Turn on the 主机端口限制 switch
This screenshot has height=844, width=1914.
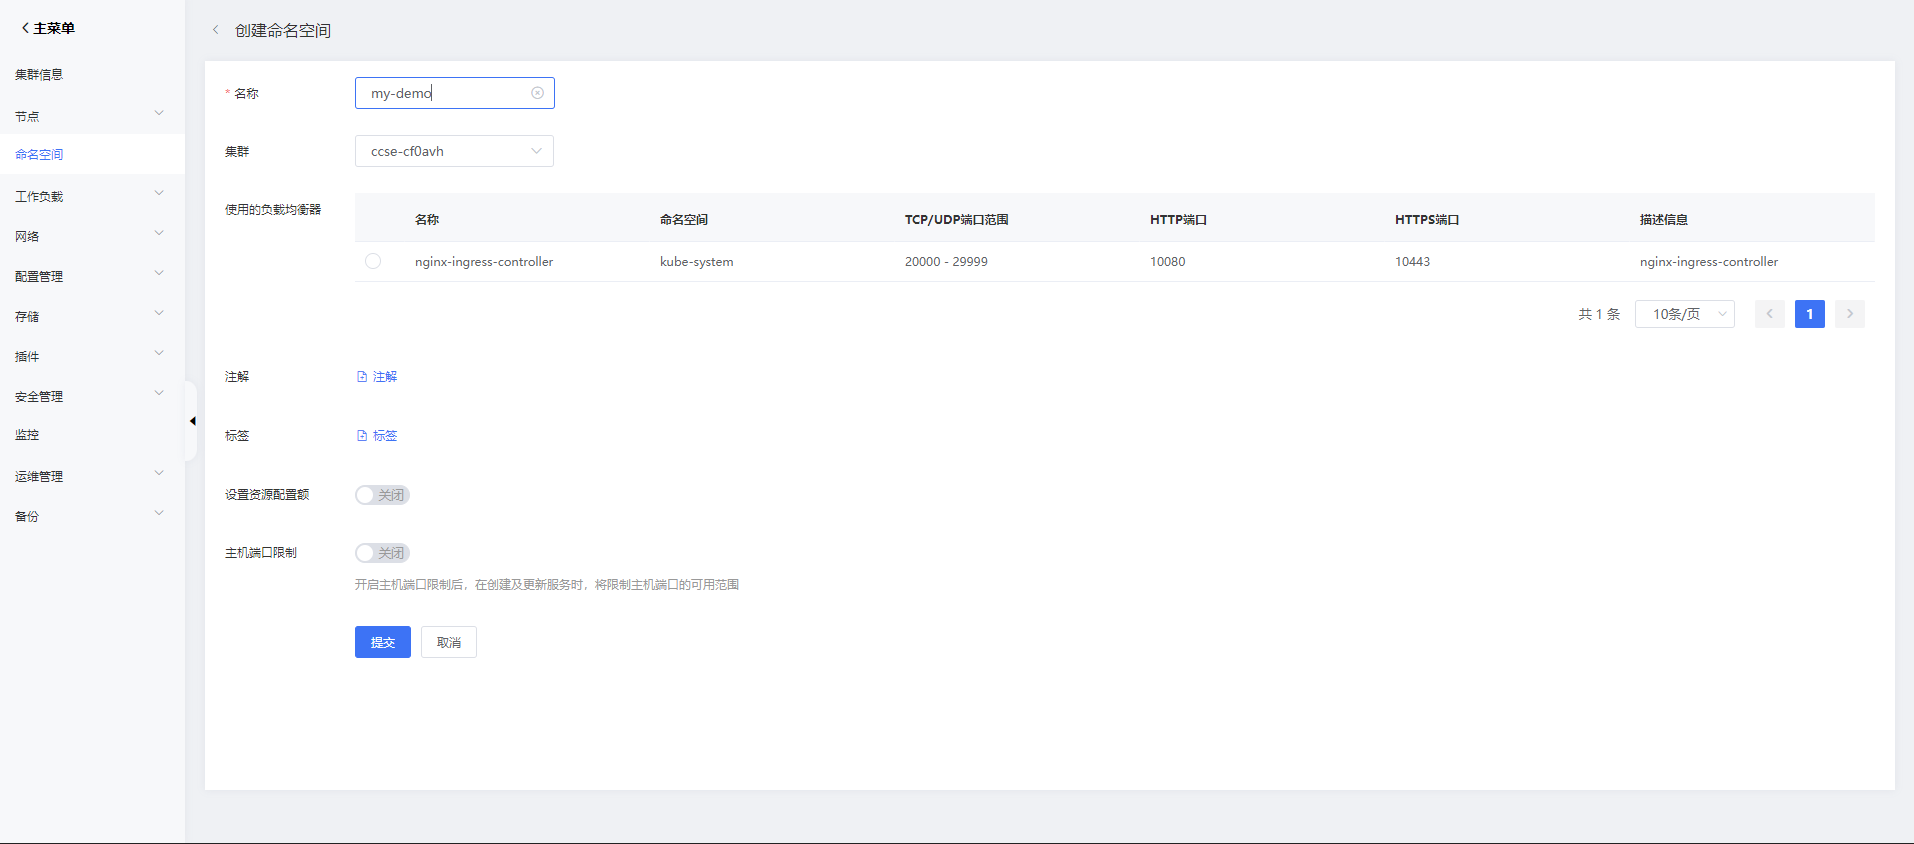coord(382,553)
